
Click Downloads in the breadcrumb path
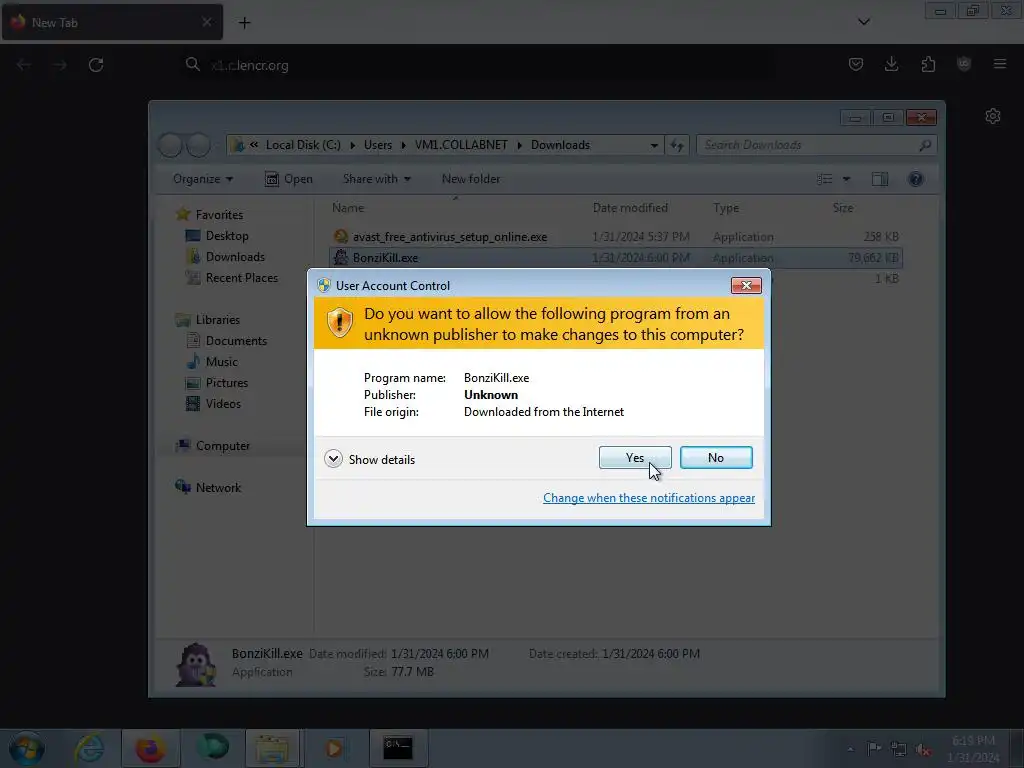click(560, 145)
